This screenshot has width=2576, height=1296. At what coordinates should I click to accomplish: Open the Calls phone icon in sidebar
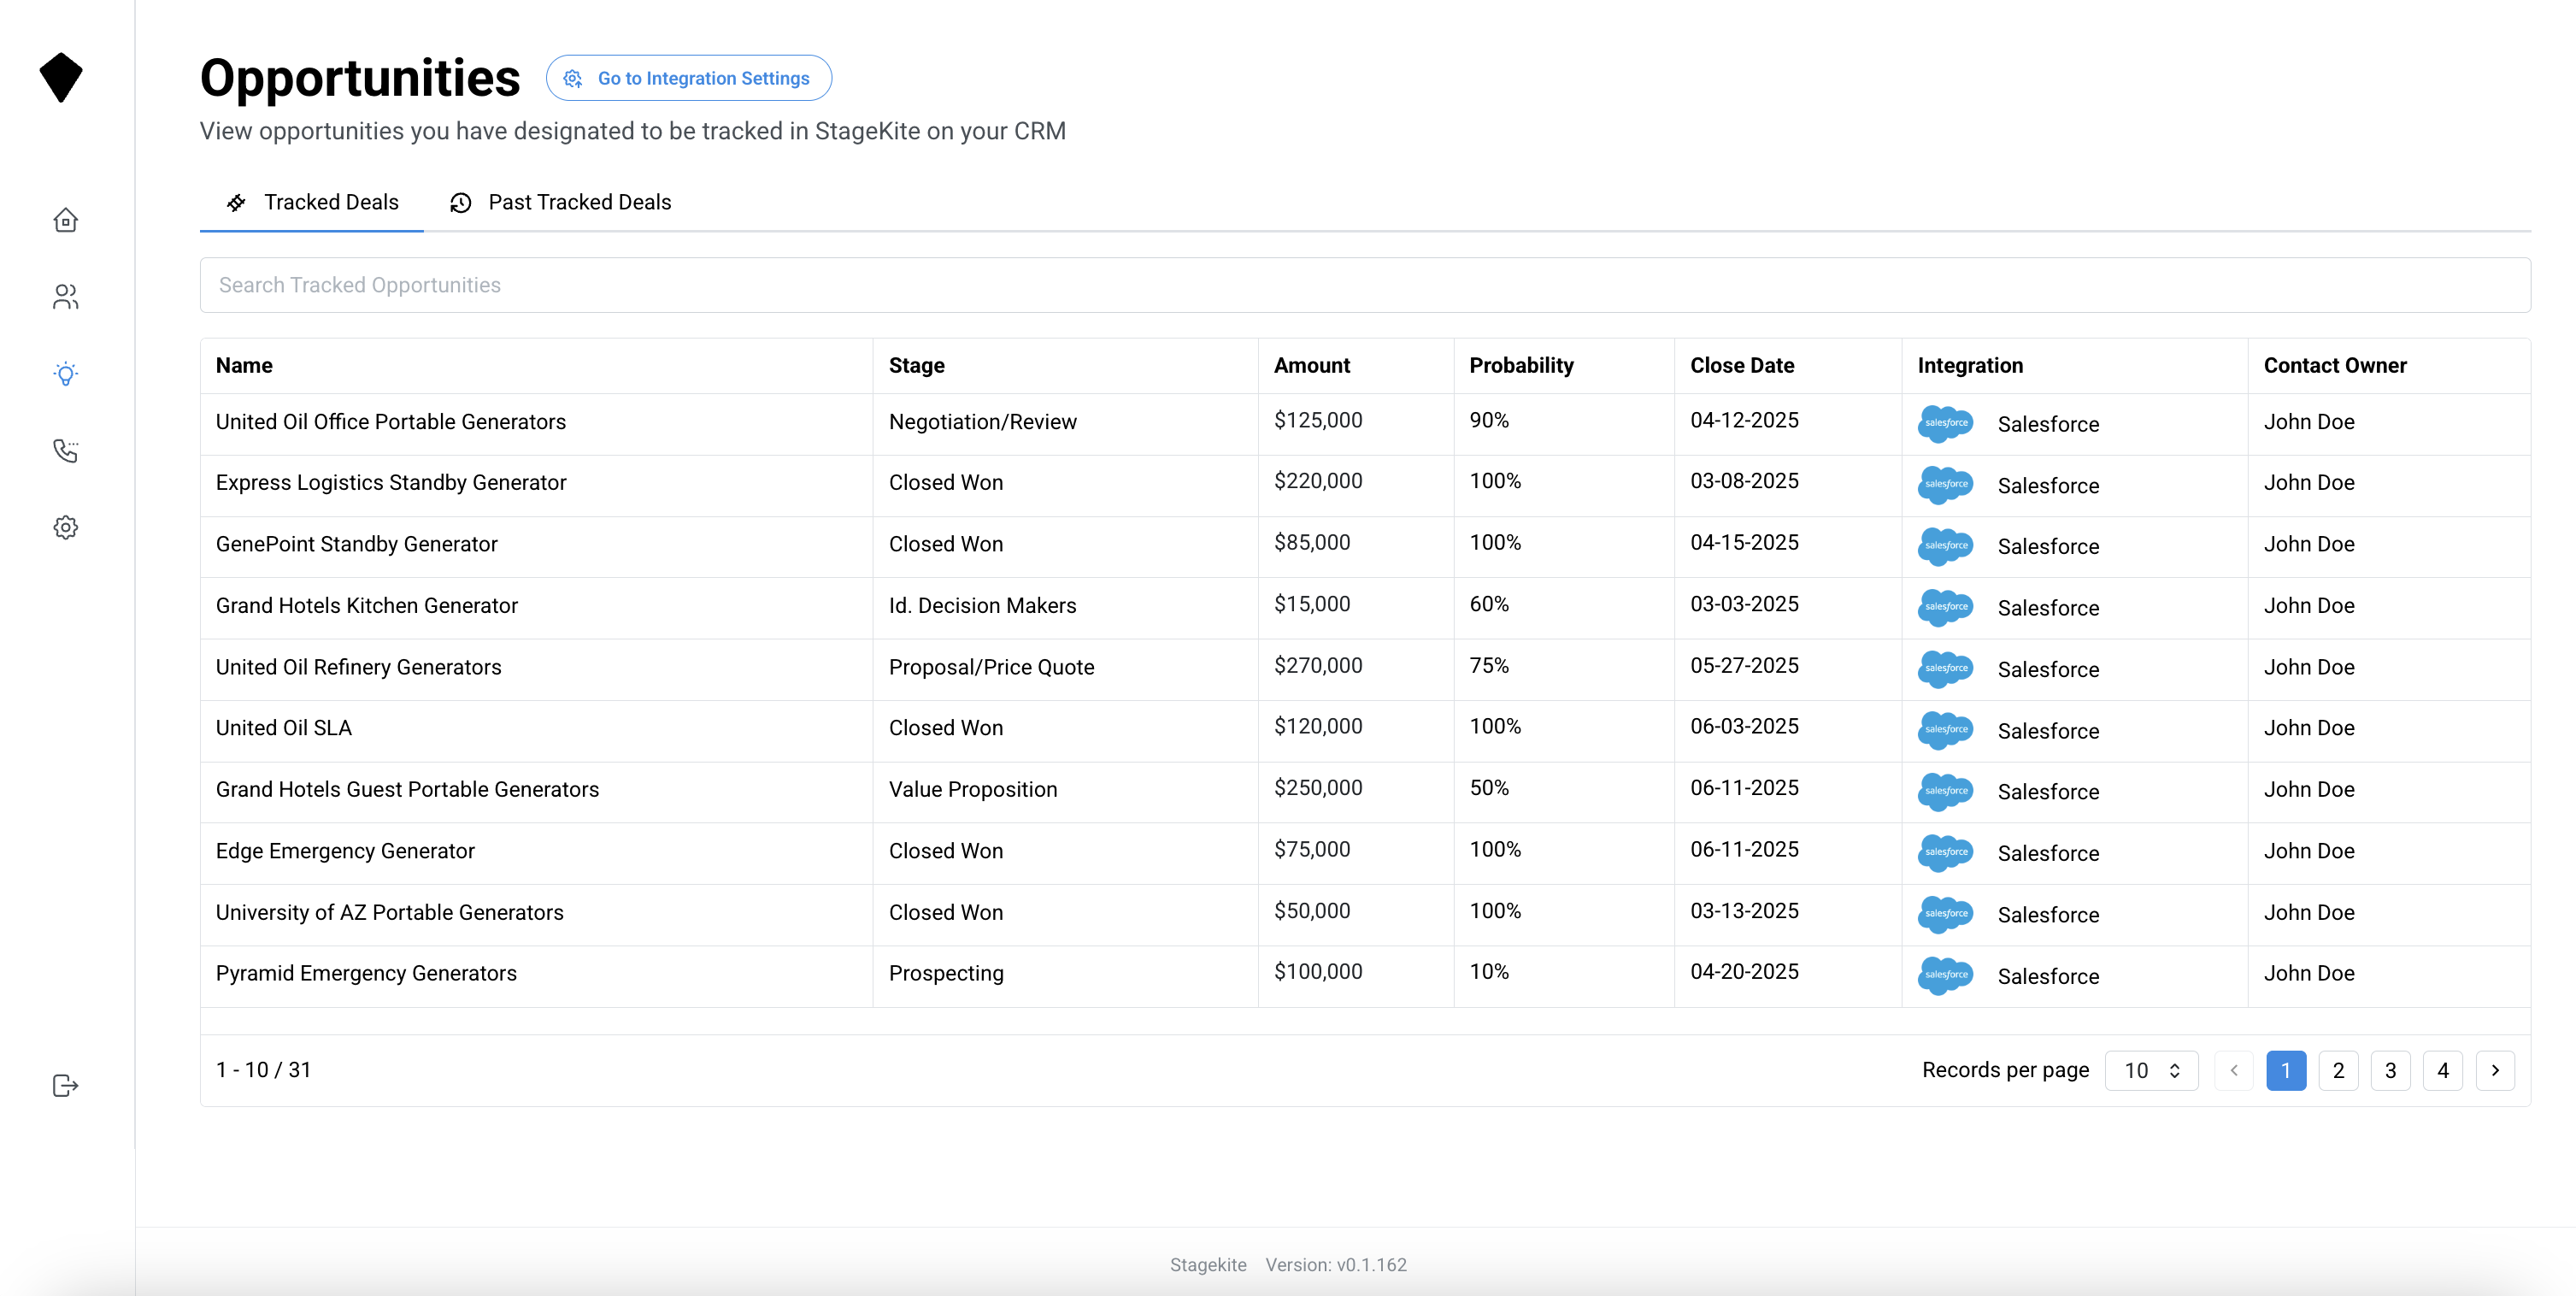click(65, 451)
